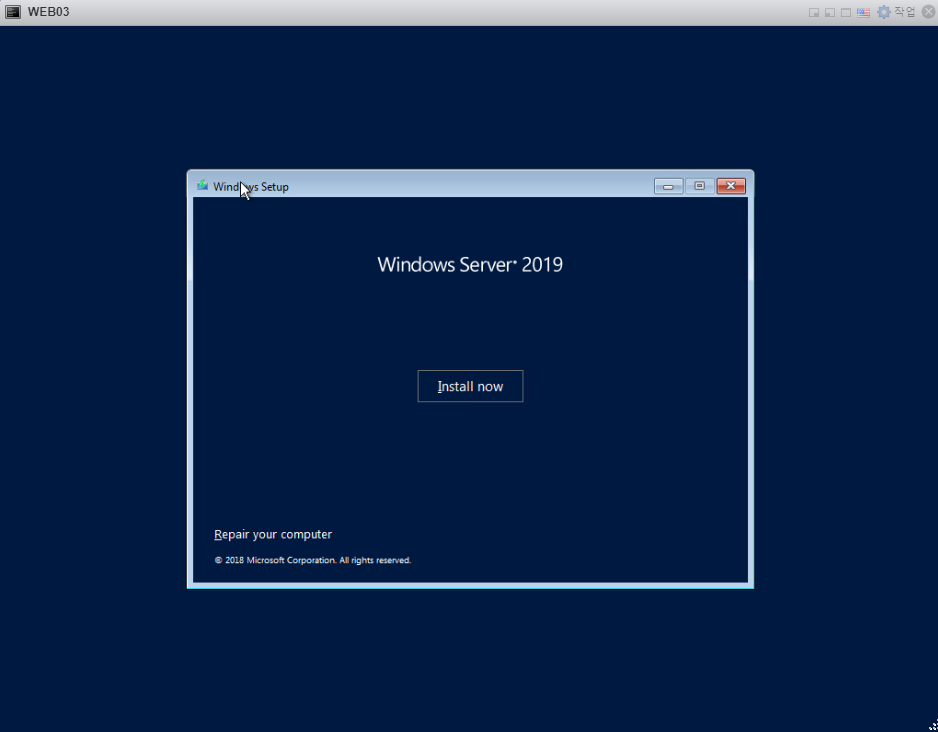Click the WEB03 console title text
The image size is (938, 732).
tap(48, 12)
